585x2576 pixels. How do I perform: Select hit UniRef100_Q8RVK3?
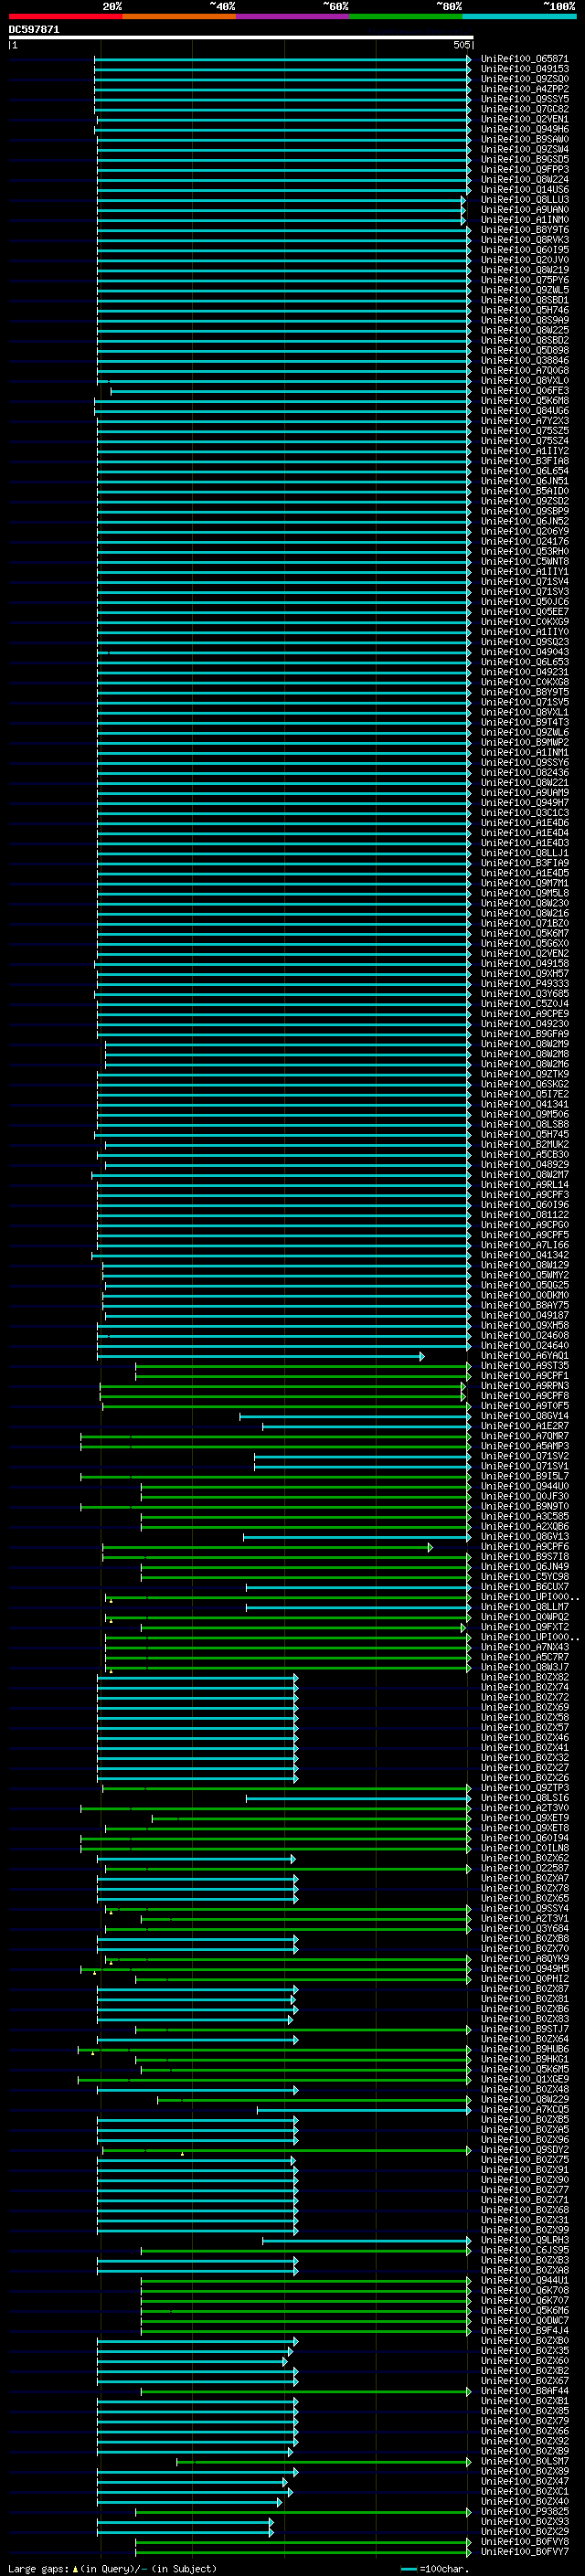(525, 240)
